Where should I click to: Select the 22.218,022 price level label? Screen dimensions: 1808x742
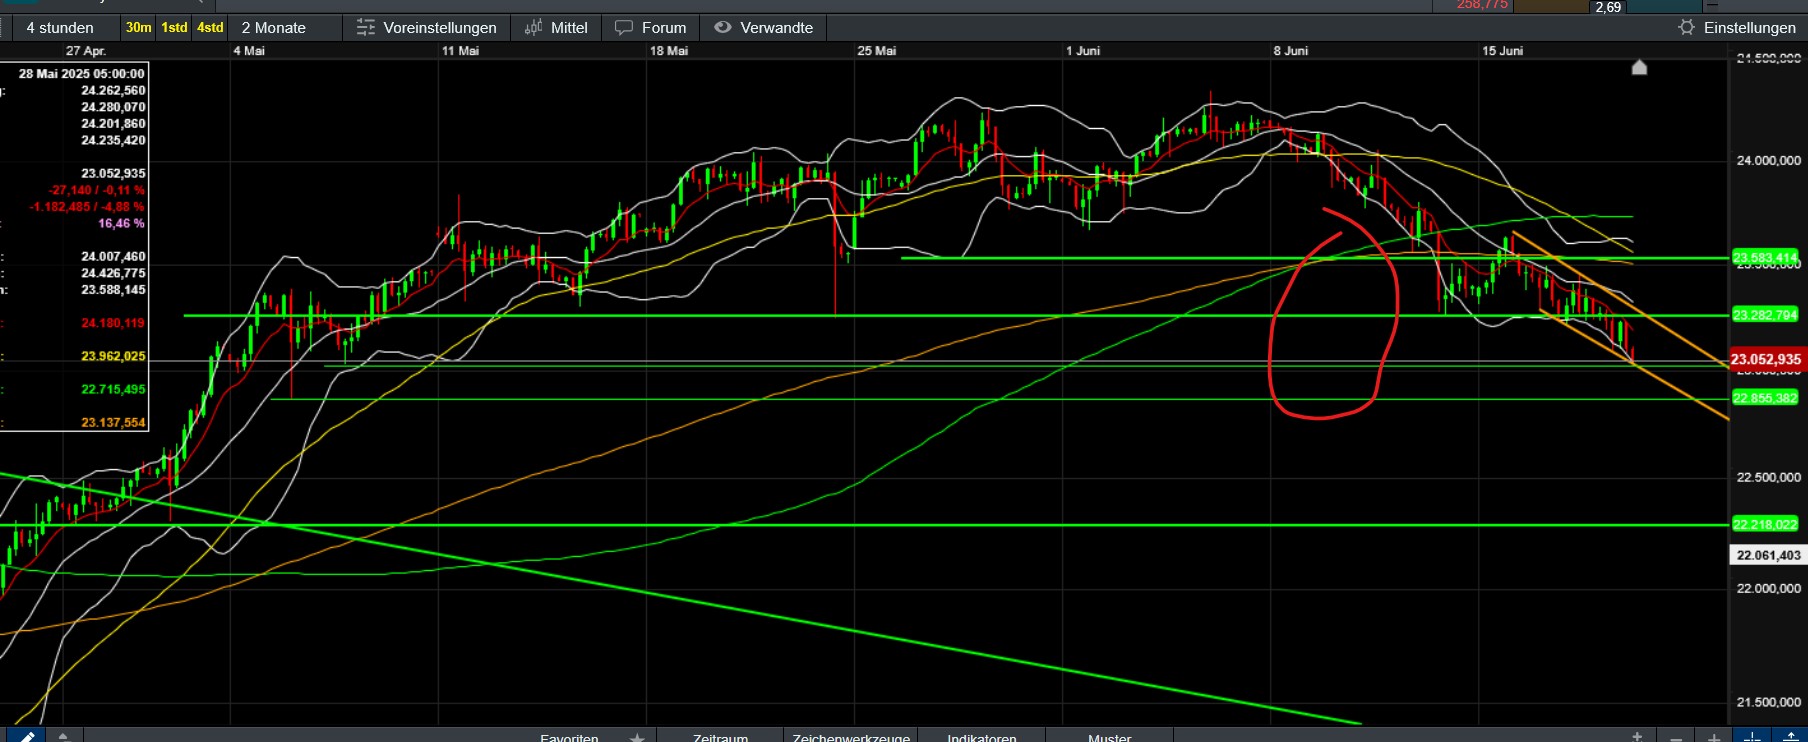(1765, 524)
